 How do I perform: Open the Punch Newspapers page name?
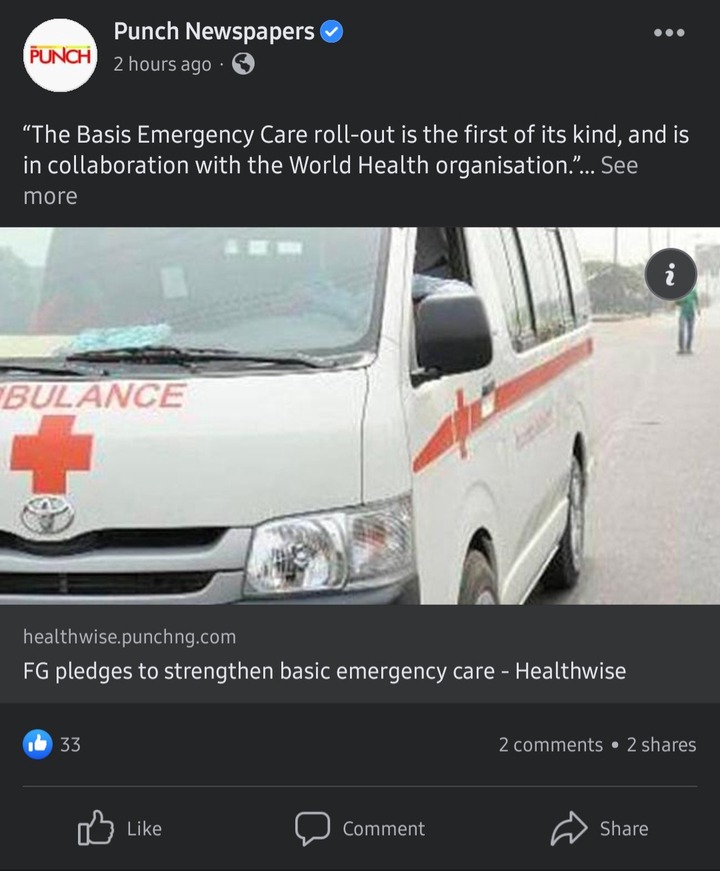pos(214,32)
